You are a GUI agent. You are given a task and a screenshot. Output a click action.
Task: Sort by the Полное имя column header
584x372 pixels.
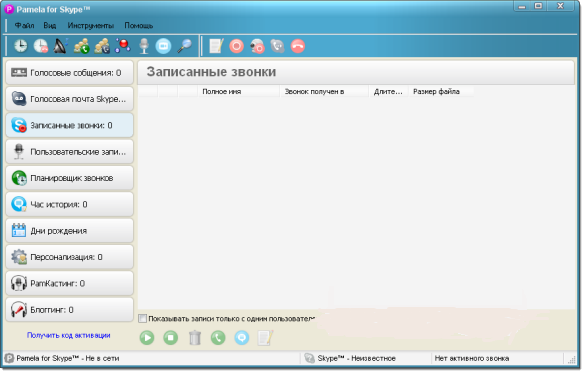click(x=238, y=91)
